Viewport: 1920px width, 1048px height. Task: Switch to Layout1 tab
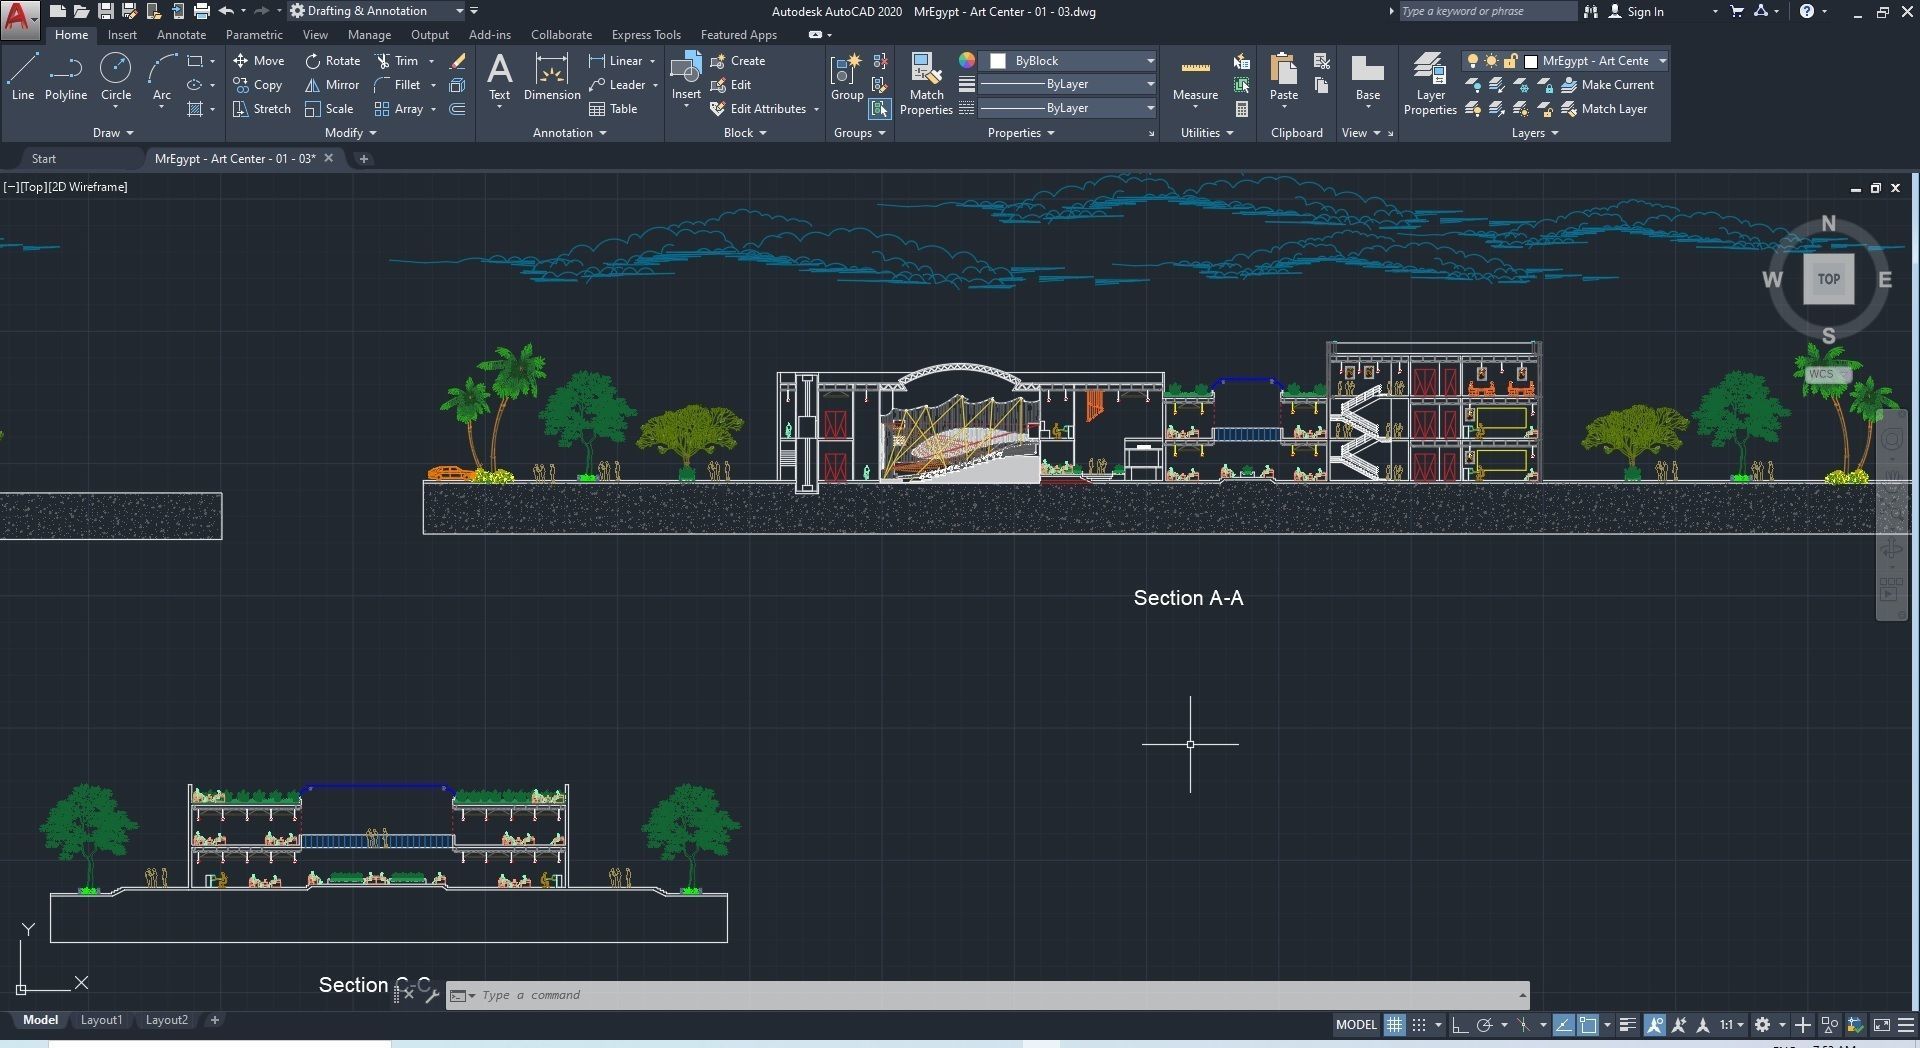[101, 1020]
